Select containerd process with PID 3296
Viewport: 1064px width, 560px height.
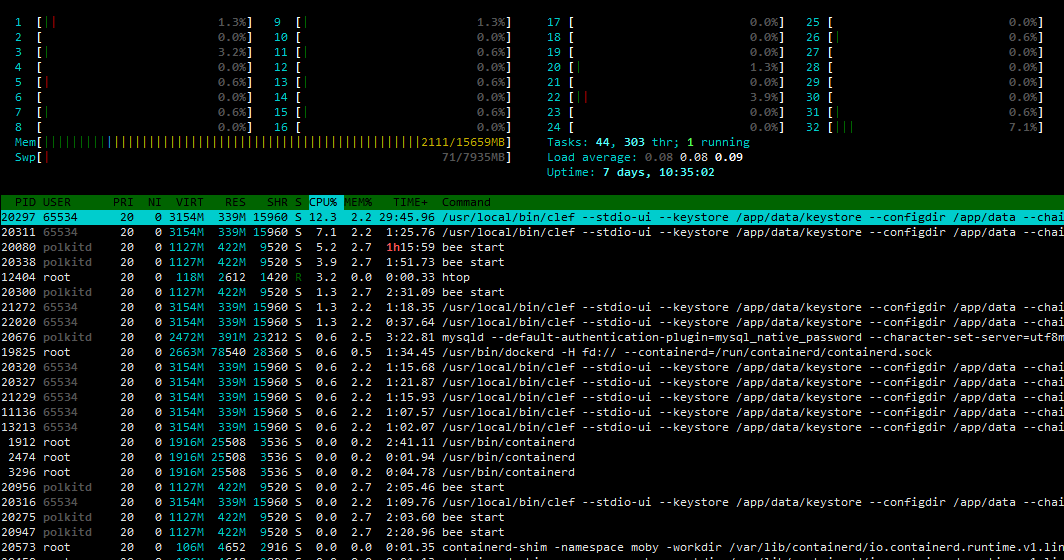[532, 472]
